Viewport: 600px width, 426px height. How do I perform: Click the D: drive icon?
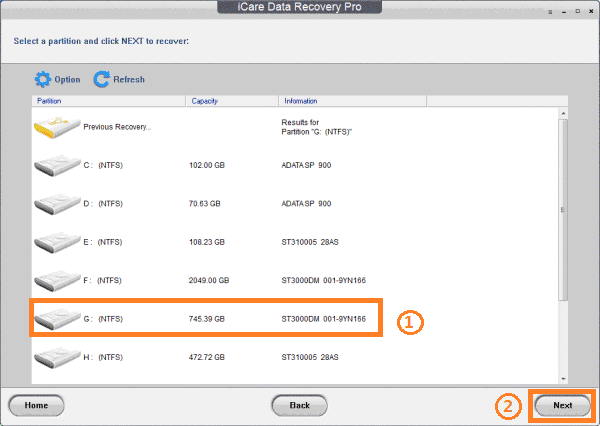point(56,203)
